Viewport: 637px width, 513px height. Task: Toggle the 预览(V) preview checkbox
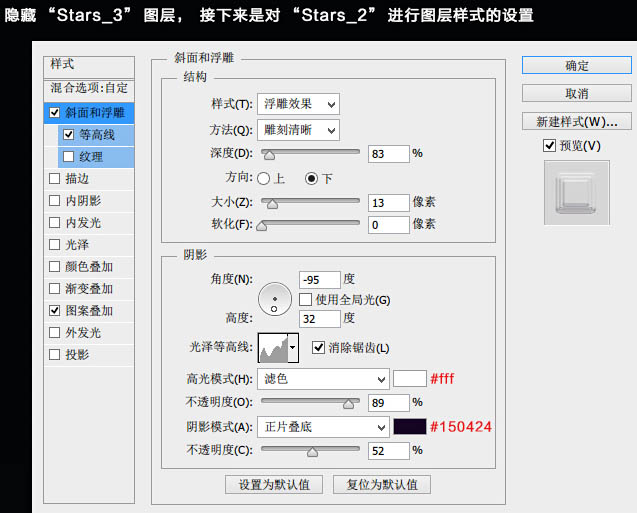coord(549,145)
